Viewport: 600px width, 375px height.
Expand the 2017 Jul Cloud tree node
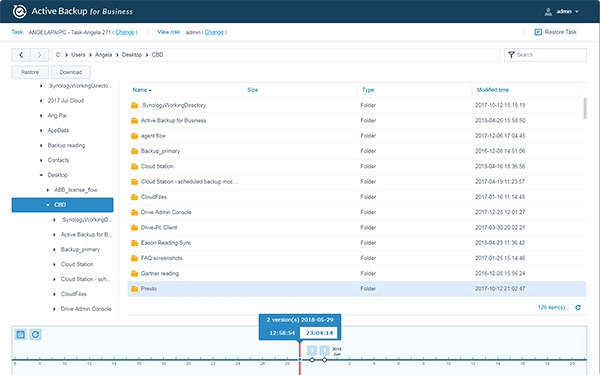(x=41, y=101)
